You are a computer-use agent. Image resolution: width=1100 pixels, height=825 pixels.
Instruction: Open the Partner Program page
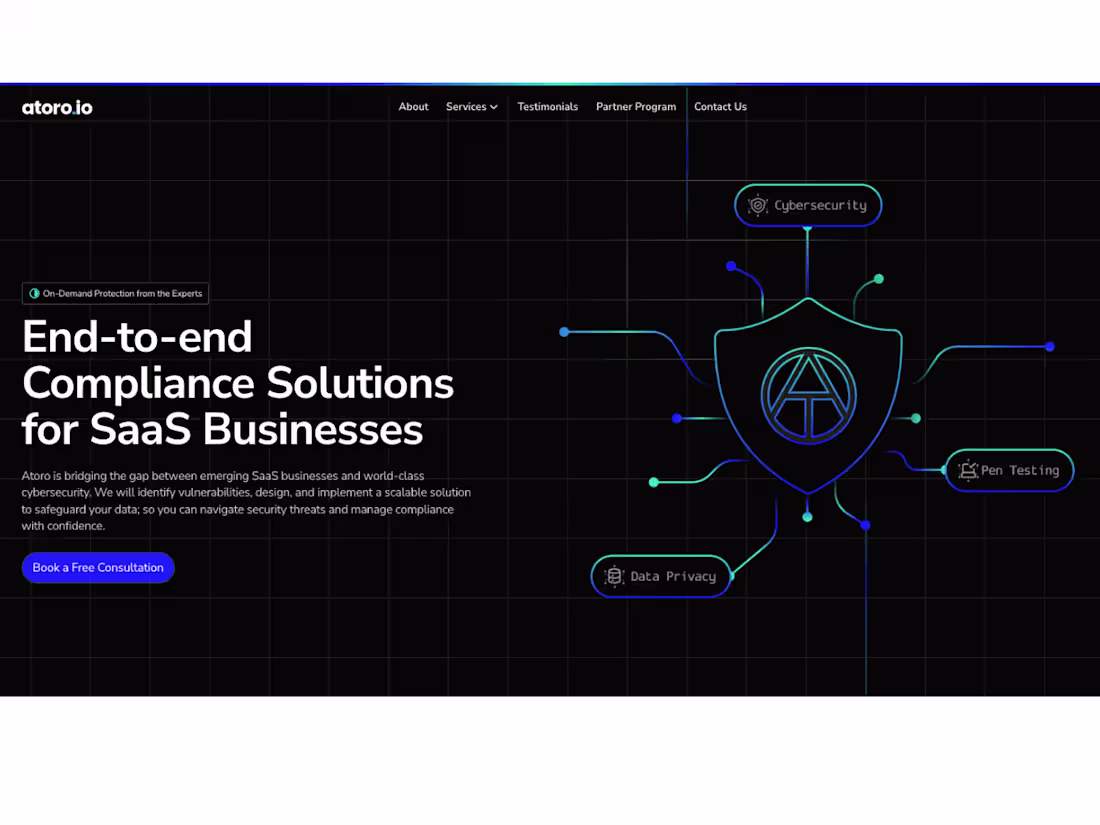(636, 107)
